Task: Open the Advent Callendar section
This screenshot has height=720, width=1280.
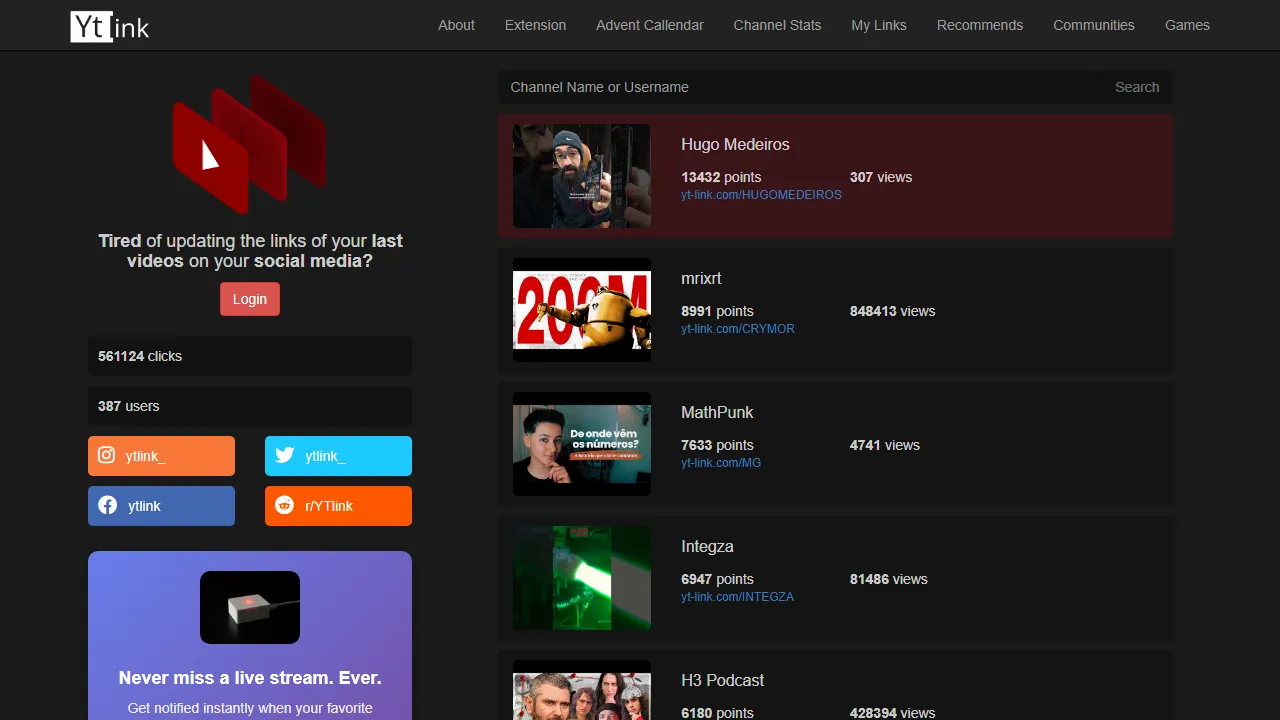Action: coord(649,25)
